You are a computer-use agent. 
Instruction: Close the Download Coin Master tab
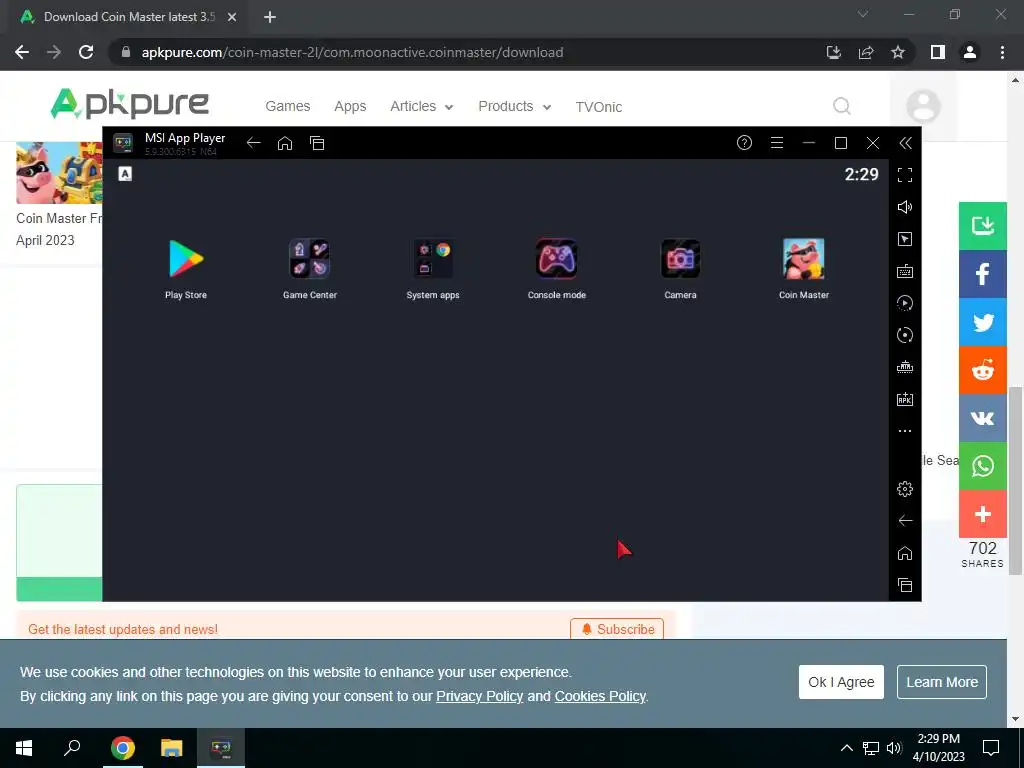coord(232,17)
